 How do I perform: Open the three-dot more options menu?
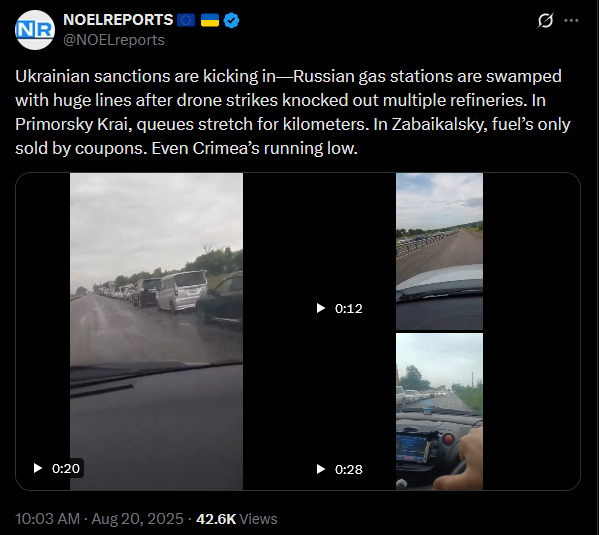[x=571, y=20]
